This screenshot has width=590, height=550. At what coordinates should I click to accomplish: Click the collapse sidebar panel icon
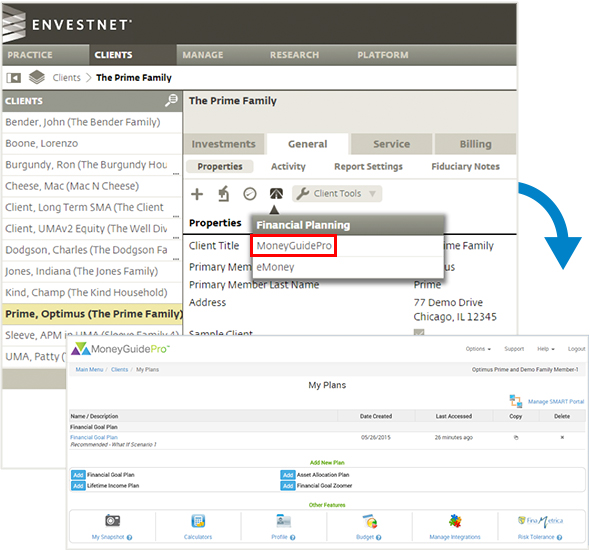tap(14, 78)
